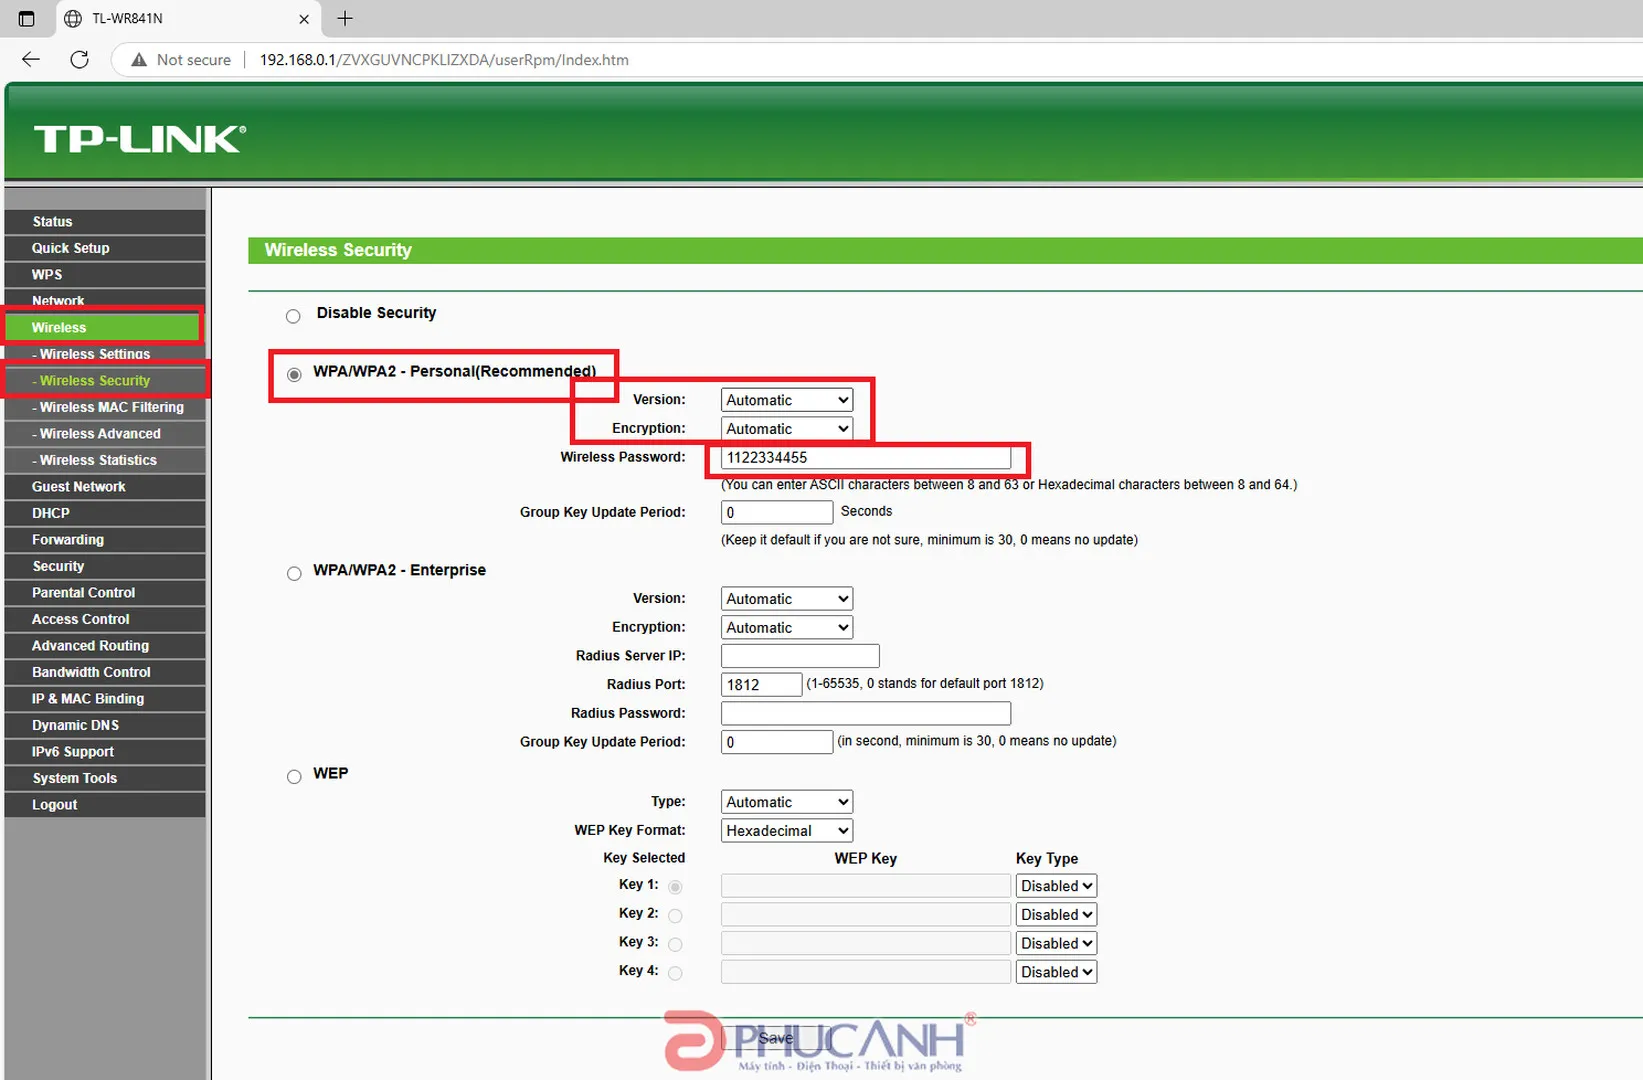The height and width of the screenshot is (1080, 1643).
Task: Go to WPS menu item
Action: click(105, 275)
